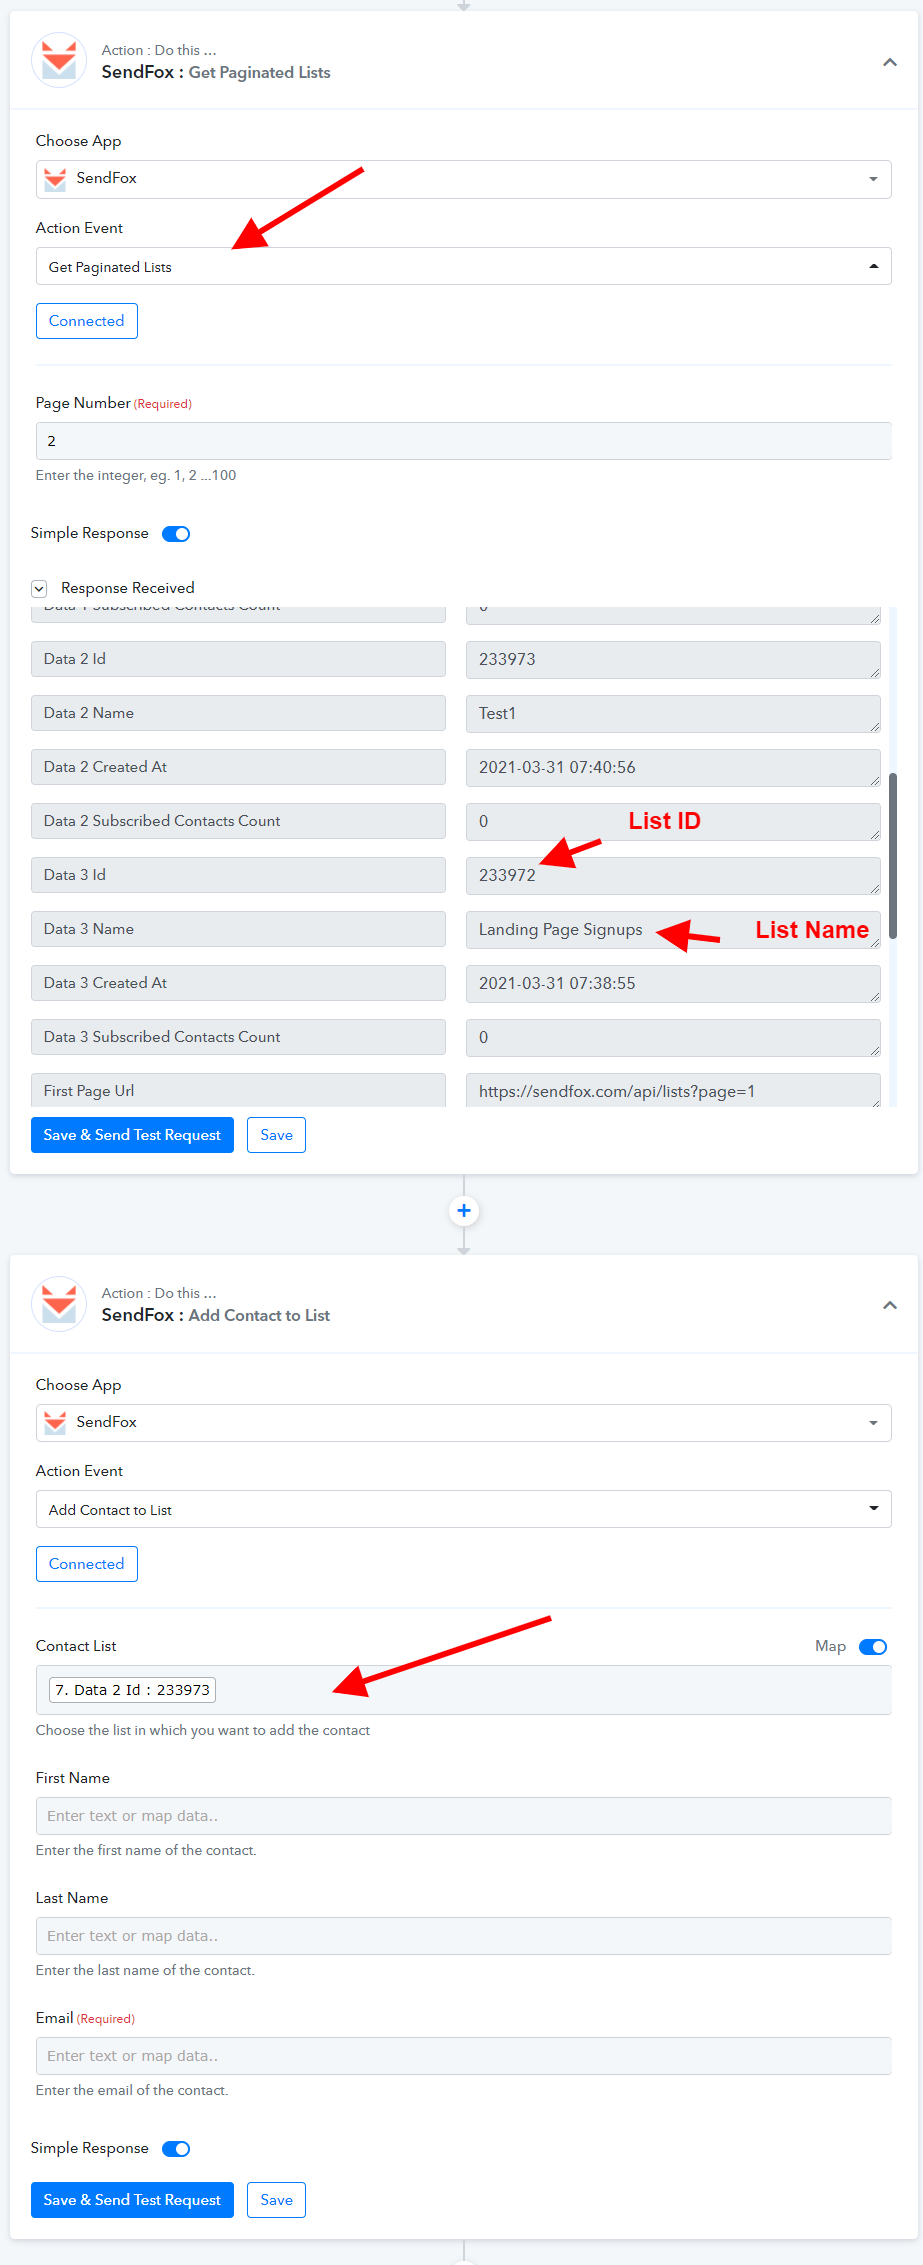Click the Landing Page Signups value field

click(673, 930)
